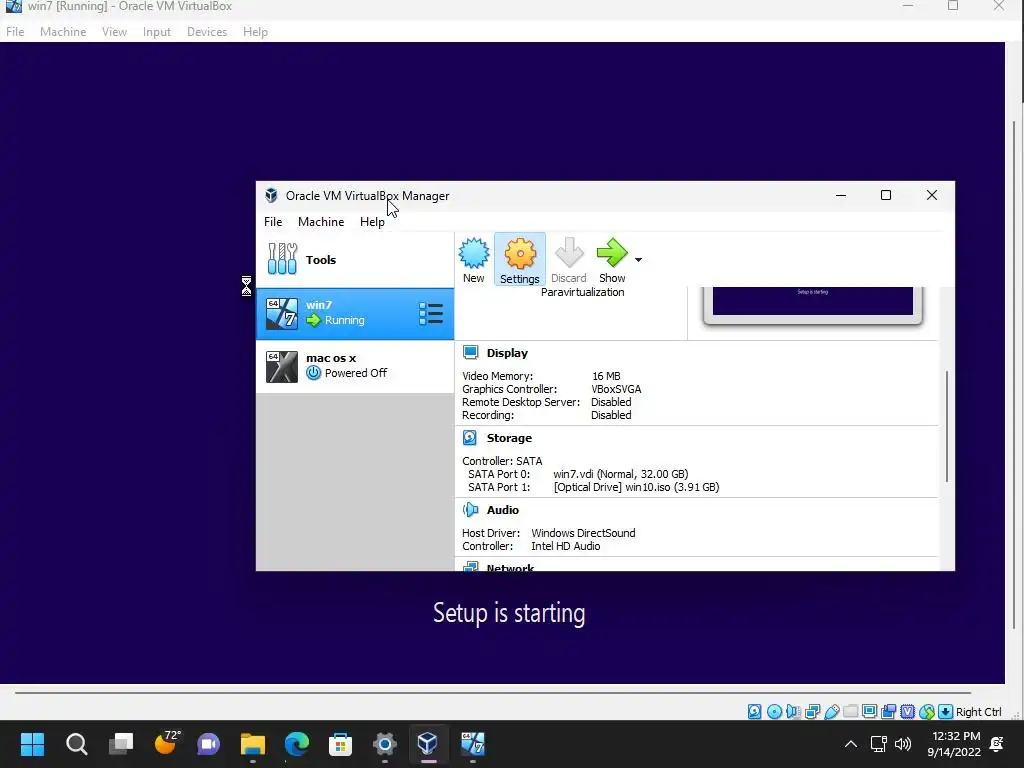Screen dimensions: 1024x768
Task: Click the Paravirtualization label
Action: pyautogui.click(x=583, y=293)
